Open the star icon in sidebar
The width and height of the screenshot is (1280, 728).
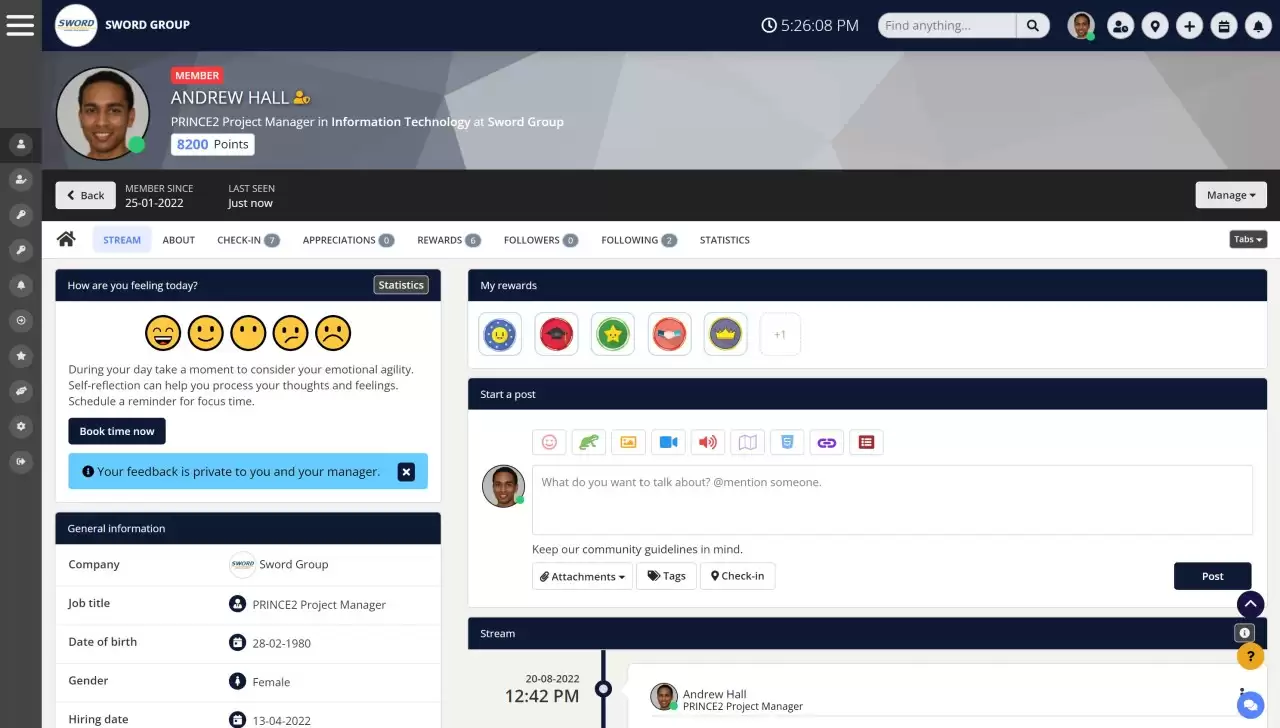pos(20,355)
